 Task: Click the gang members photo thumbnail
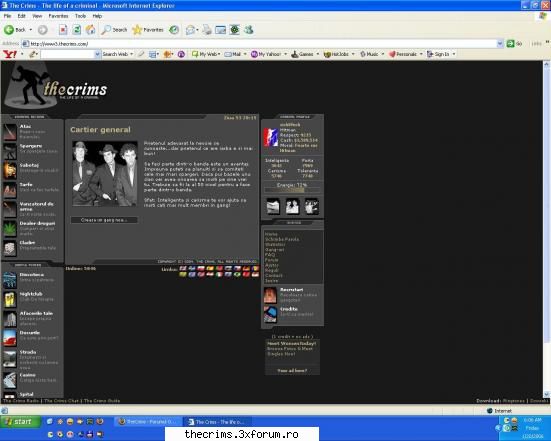pos(105,174)
